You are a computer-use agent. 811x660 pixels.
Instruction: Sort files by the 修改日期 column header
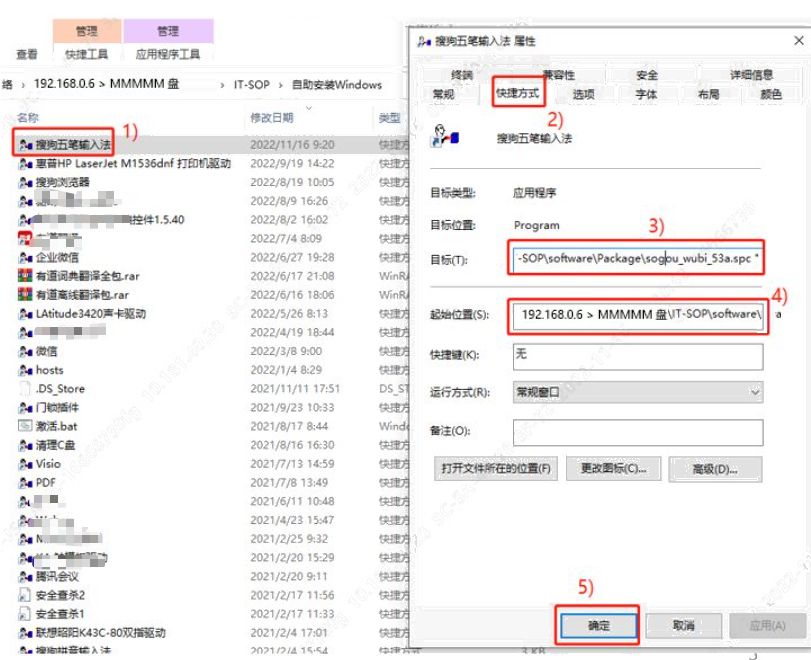(272, 118)
